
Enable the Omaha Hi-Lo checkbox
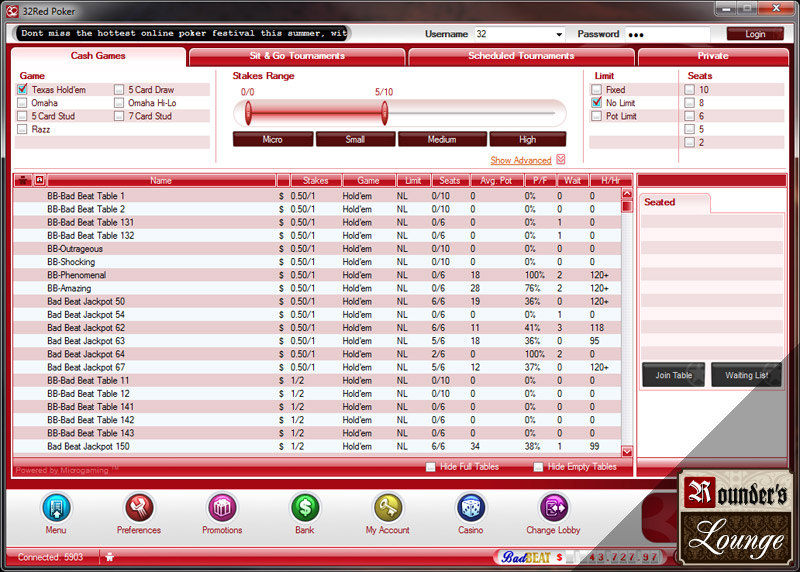click(x=119, y=103)
